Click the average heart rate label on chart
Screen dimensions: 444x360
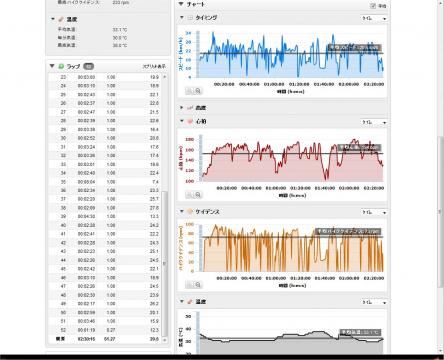coord(359,147)
